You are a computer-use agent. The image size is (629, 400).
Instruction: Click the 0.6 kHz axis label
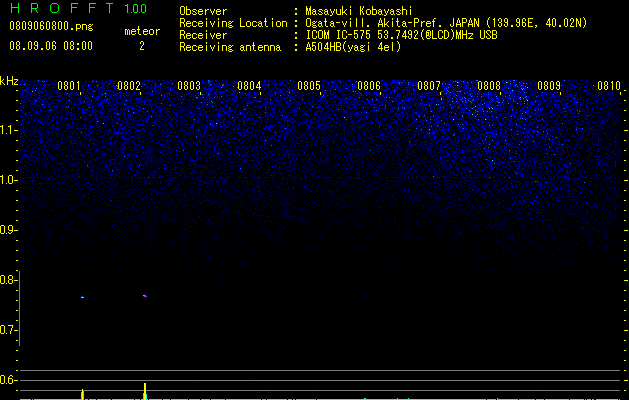7,380
